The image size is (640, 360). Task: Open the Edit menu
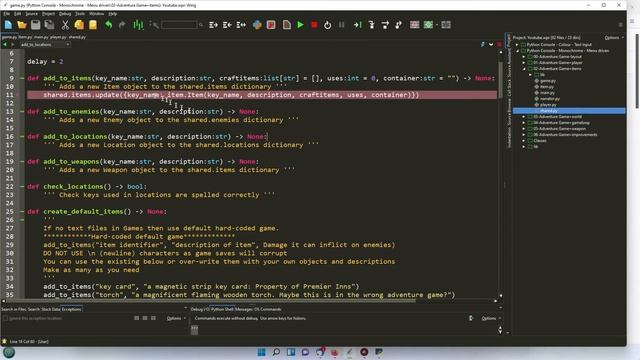18,14
